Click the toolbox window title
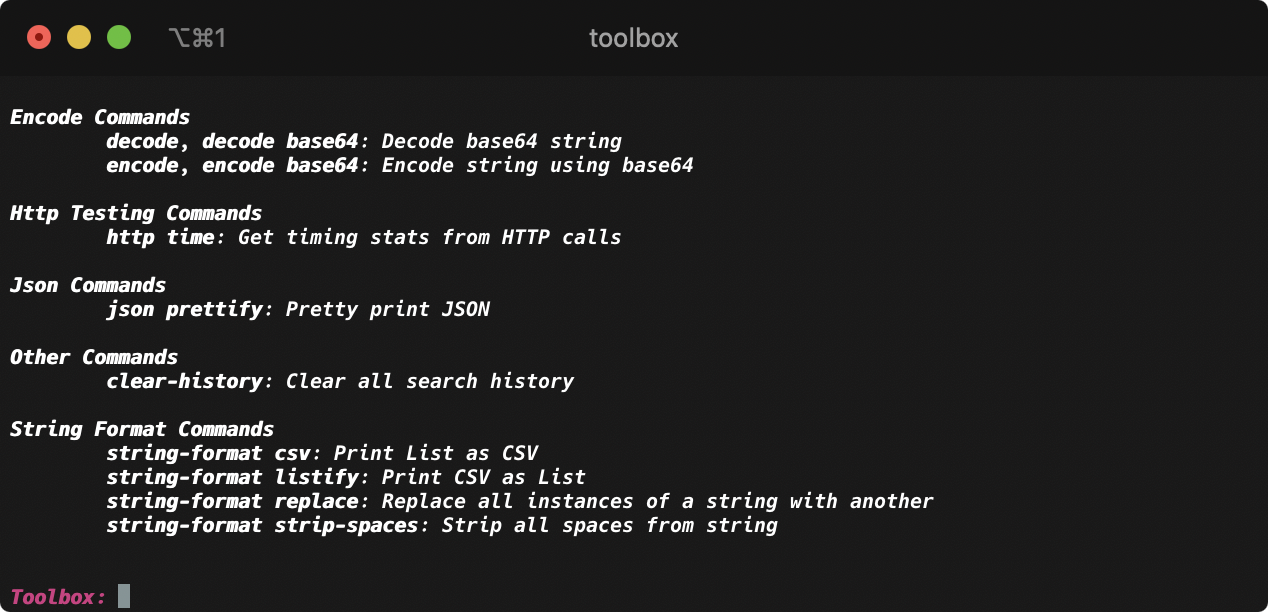 (x=633, y=38)
